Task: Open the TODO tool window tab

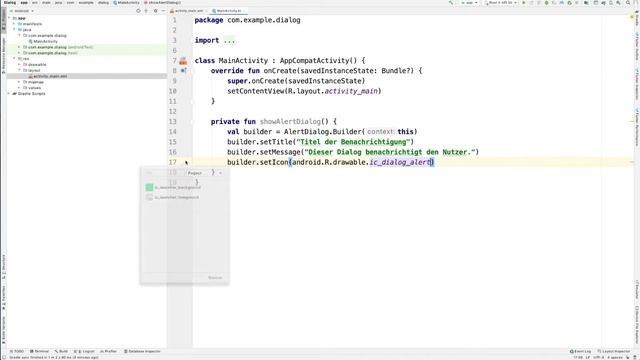Action: (x=17, y=351)
